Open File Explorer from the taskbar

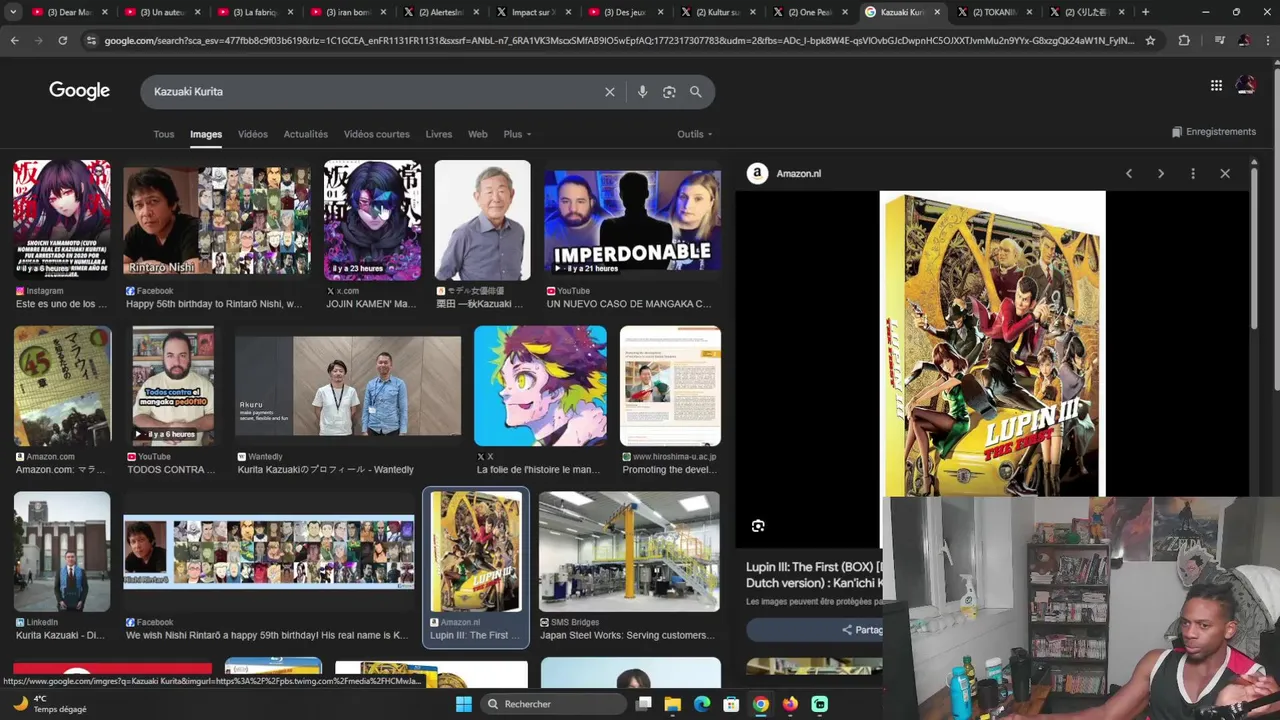pyautogui.click(x=673, y=704)
